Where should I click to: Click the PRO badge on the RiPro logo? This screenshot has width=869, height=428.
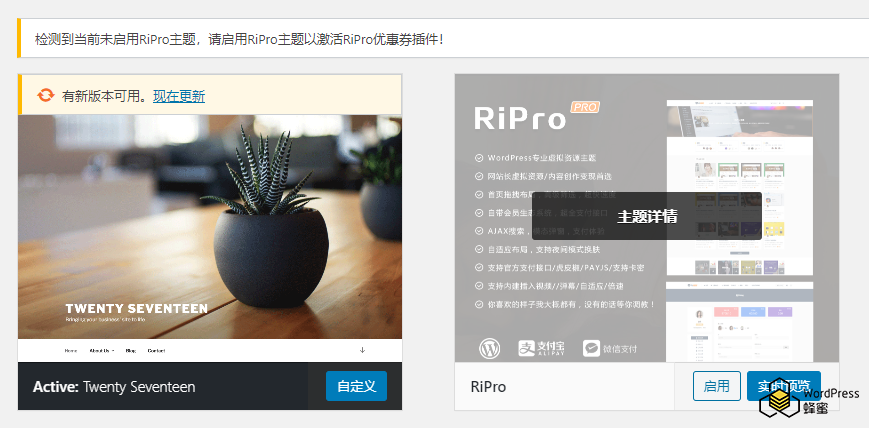tap(585, 107)
